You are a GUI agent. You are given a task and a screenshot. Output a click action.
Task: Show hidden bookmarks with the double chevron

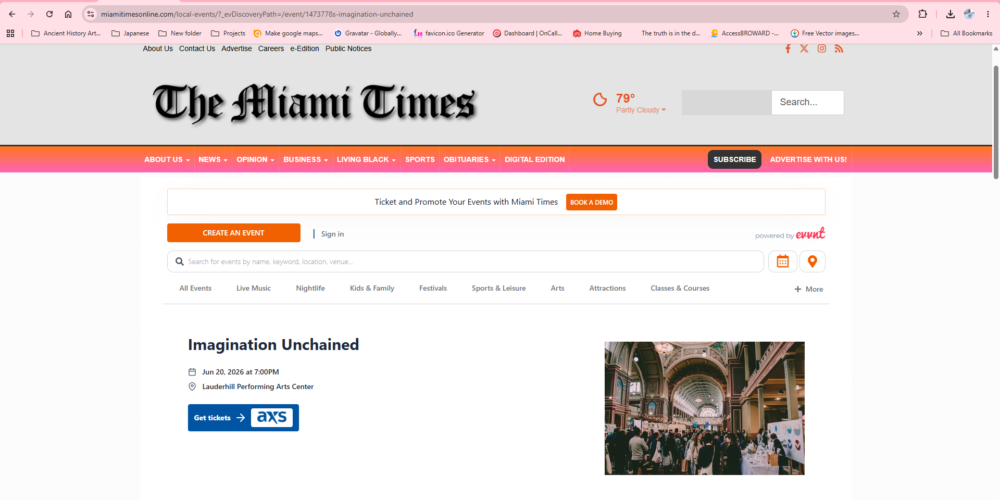point(920,33)
